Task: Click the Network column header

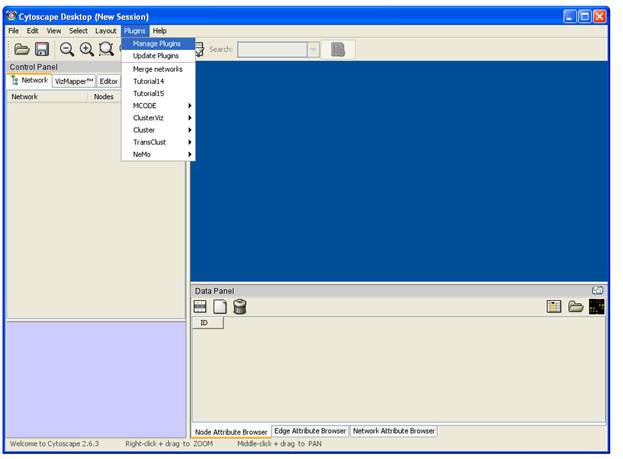Action: coord(48,97)
